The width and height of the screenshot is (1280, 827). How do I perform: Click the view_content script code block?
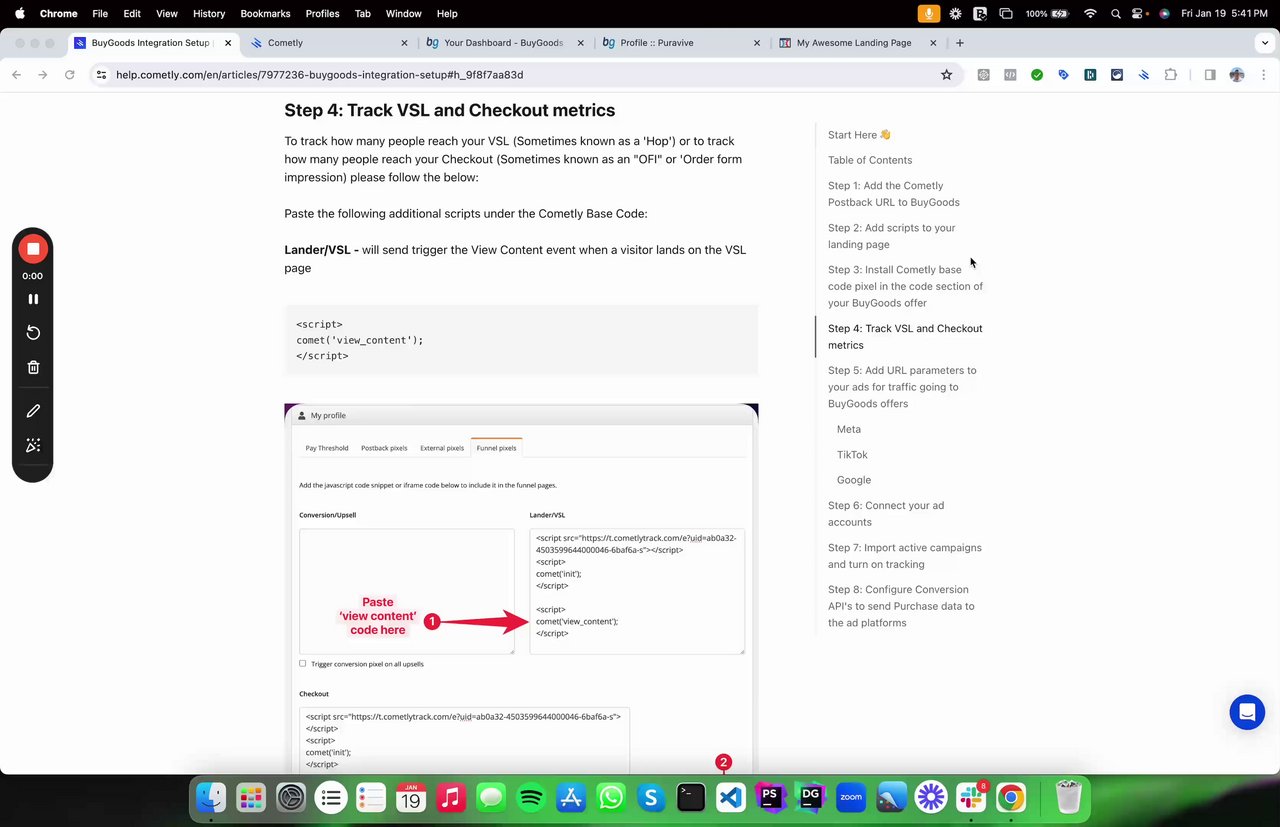tap(521, 340)
